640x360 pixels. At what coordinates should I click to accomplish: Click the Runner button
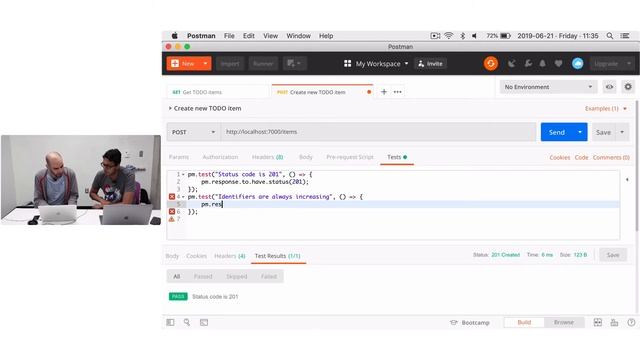(x=263, y=64)
